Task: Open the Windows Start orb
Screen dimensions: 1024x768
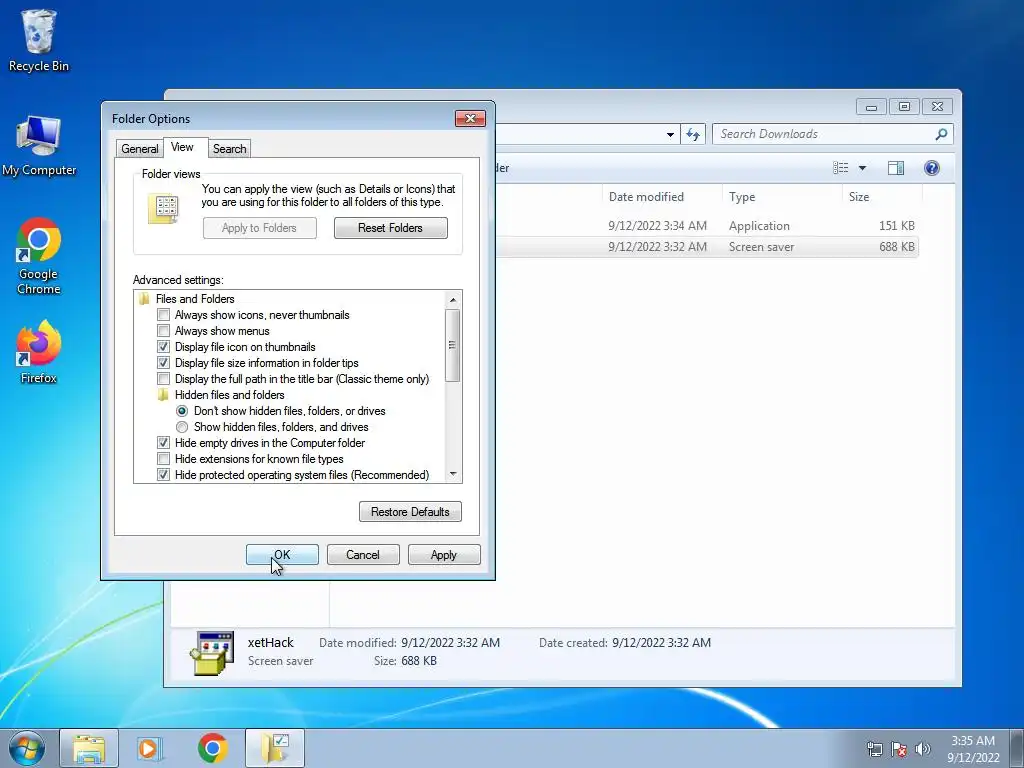Action: click(27, 748)
